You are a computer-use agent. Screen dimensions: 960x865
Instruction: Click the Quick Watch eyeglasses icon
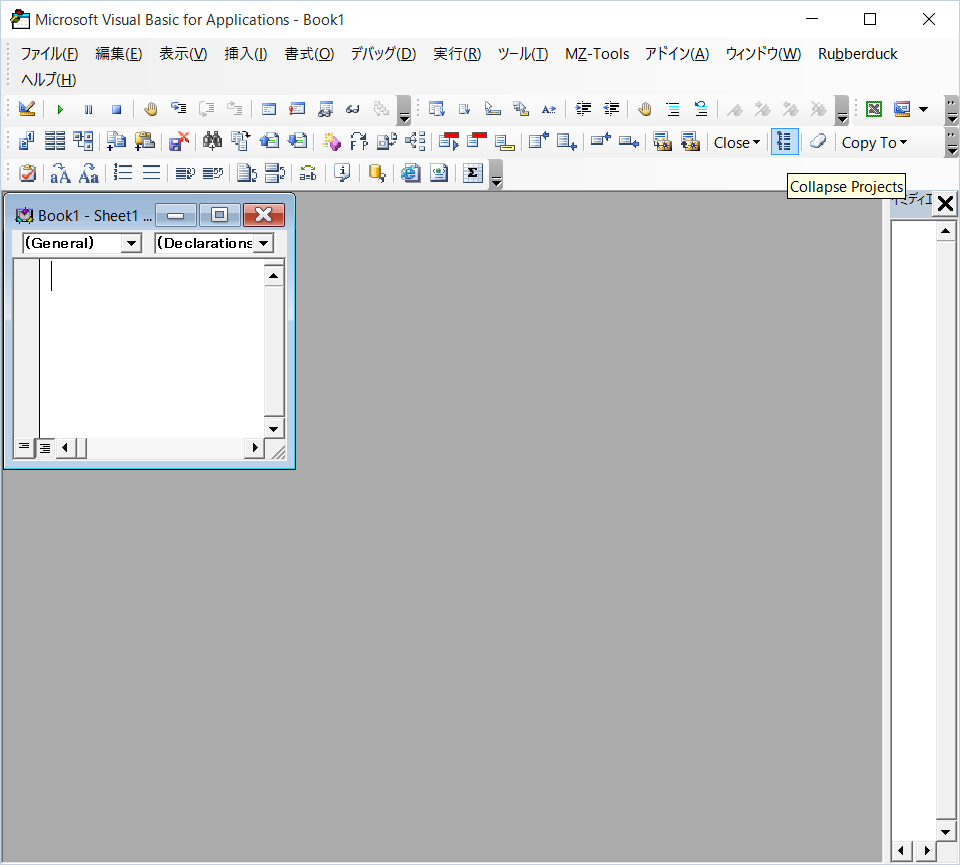pos(353,109)
